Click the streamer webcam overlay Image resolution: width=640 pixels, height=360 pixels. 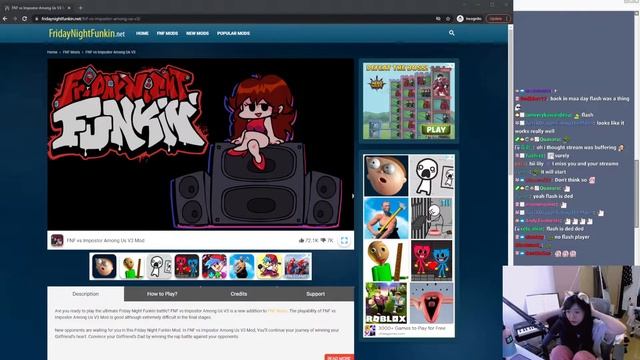(x=571, y=313)
